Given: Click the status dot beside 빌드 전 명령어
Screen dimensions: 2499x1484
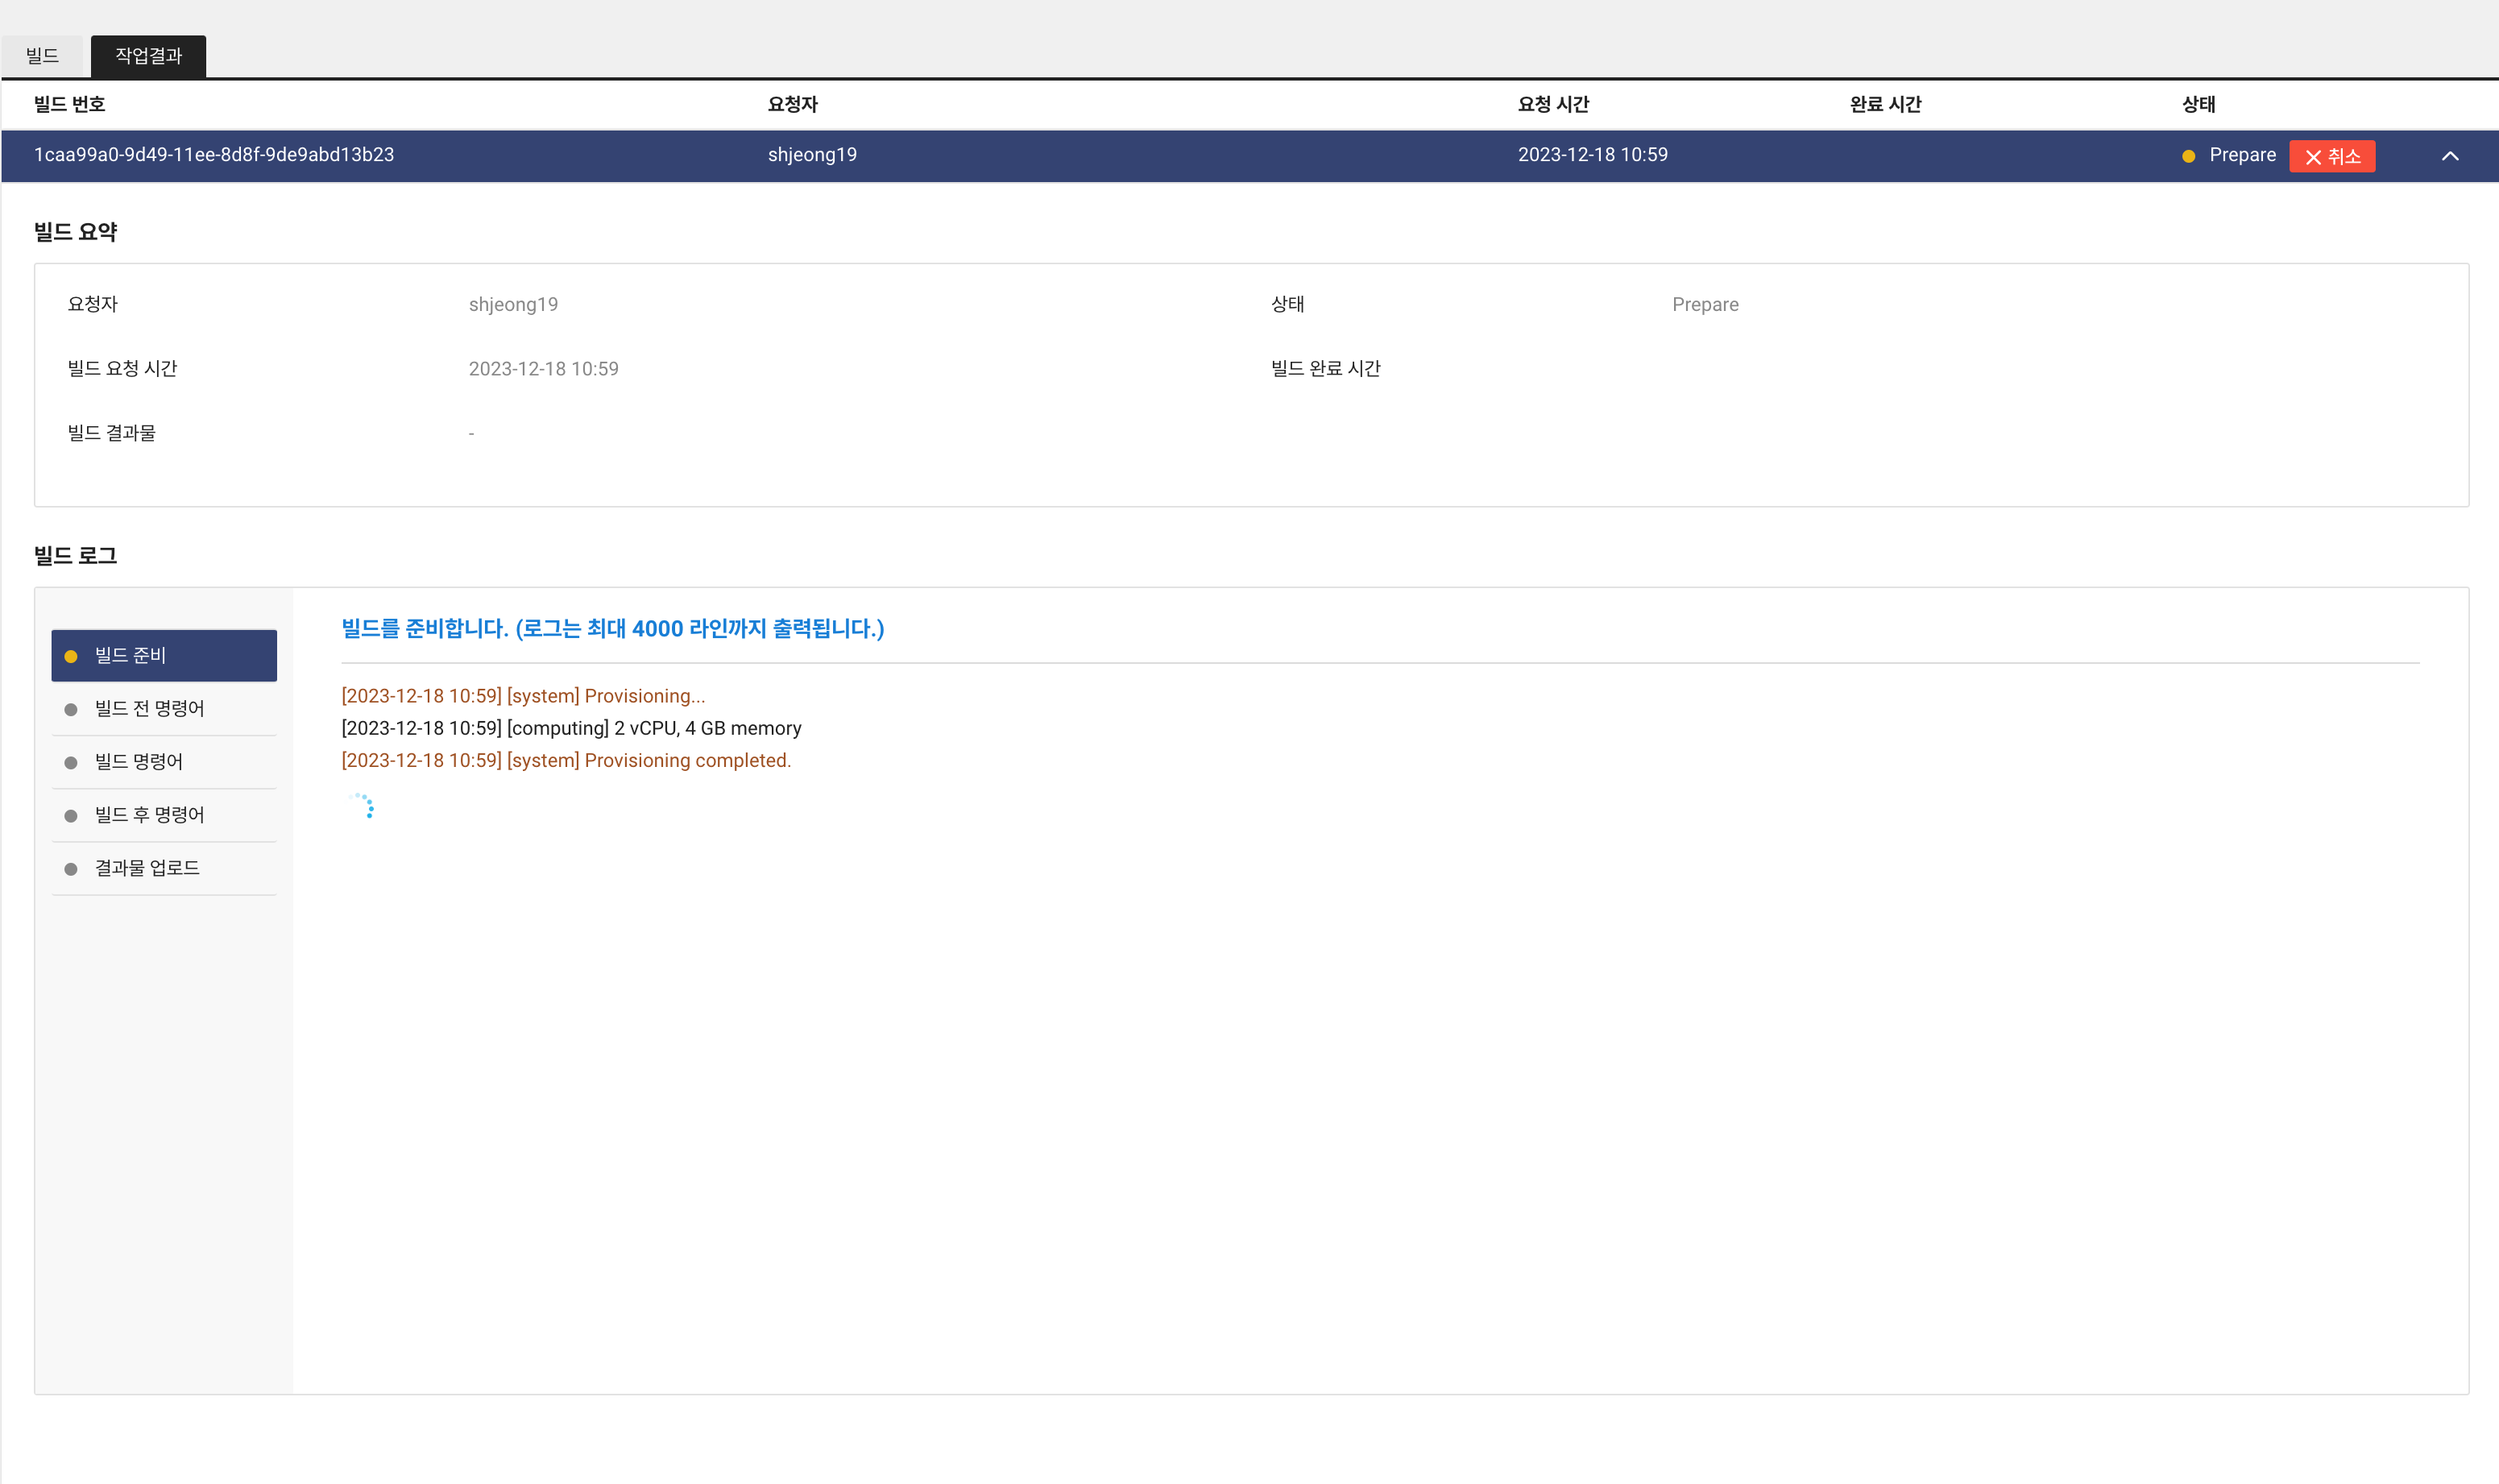Looking at the screenshot, I should [70, 708].
